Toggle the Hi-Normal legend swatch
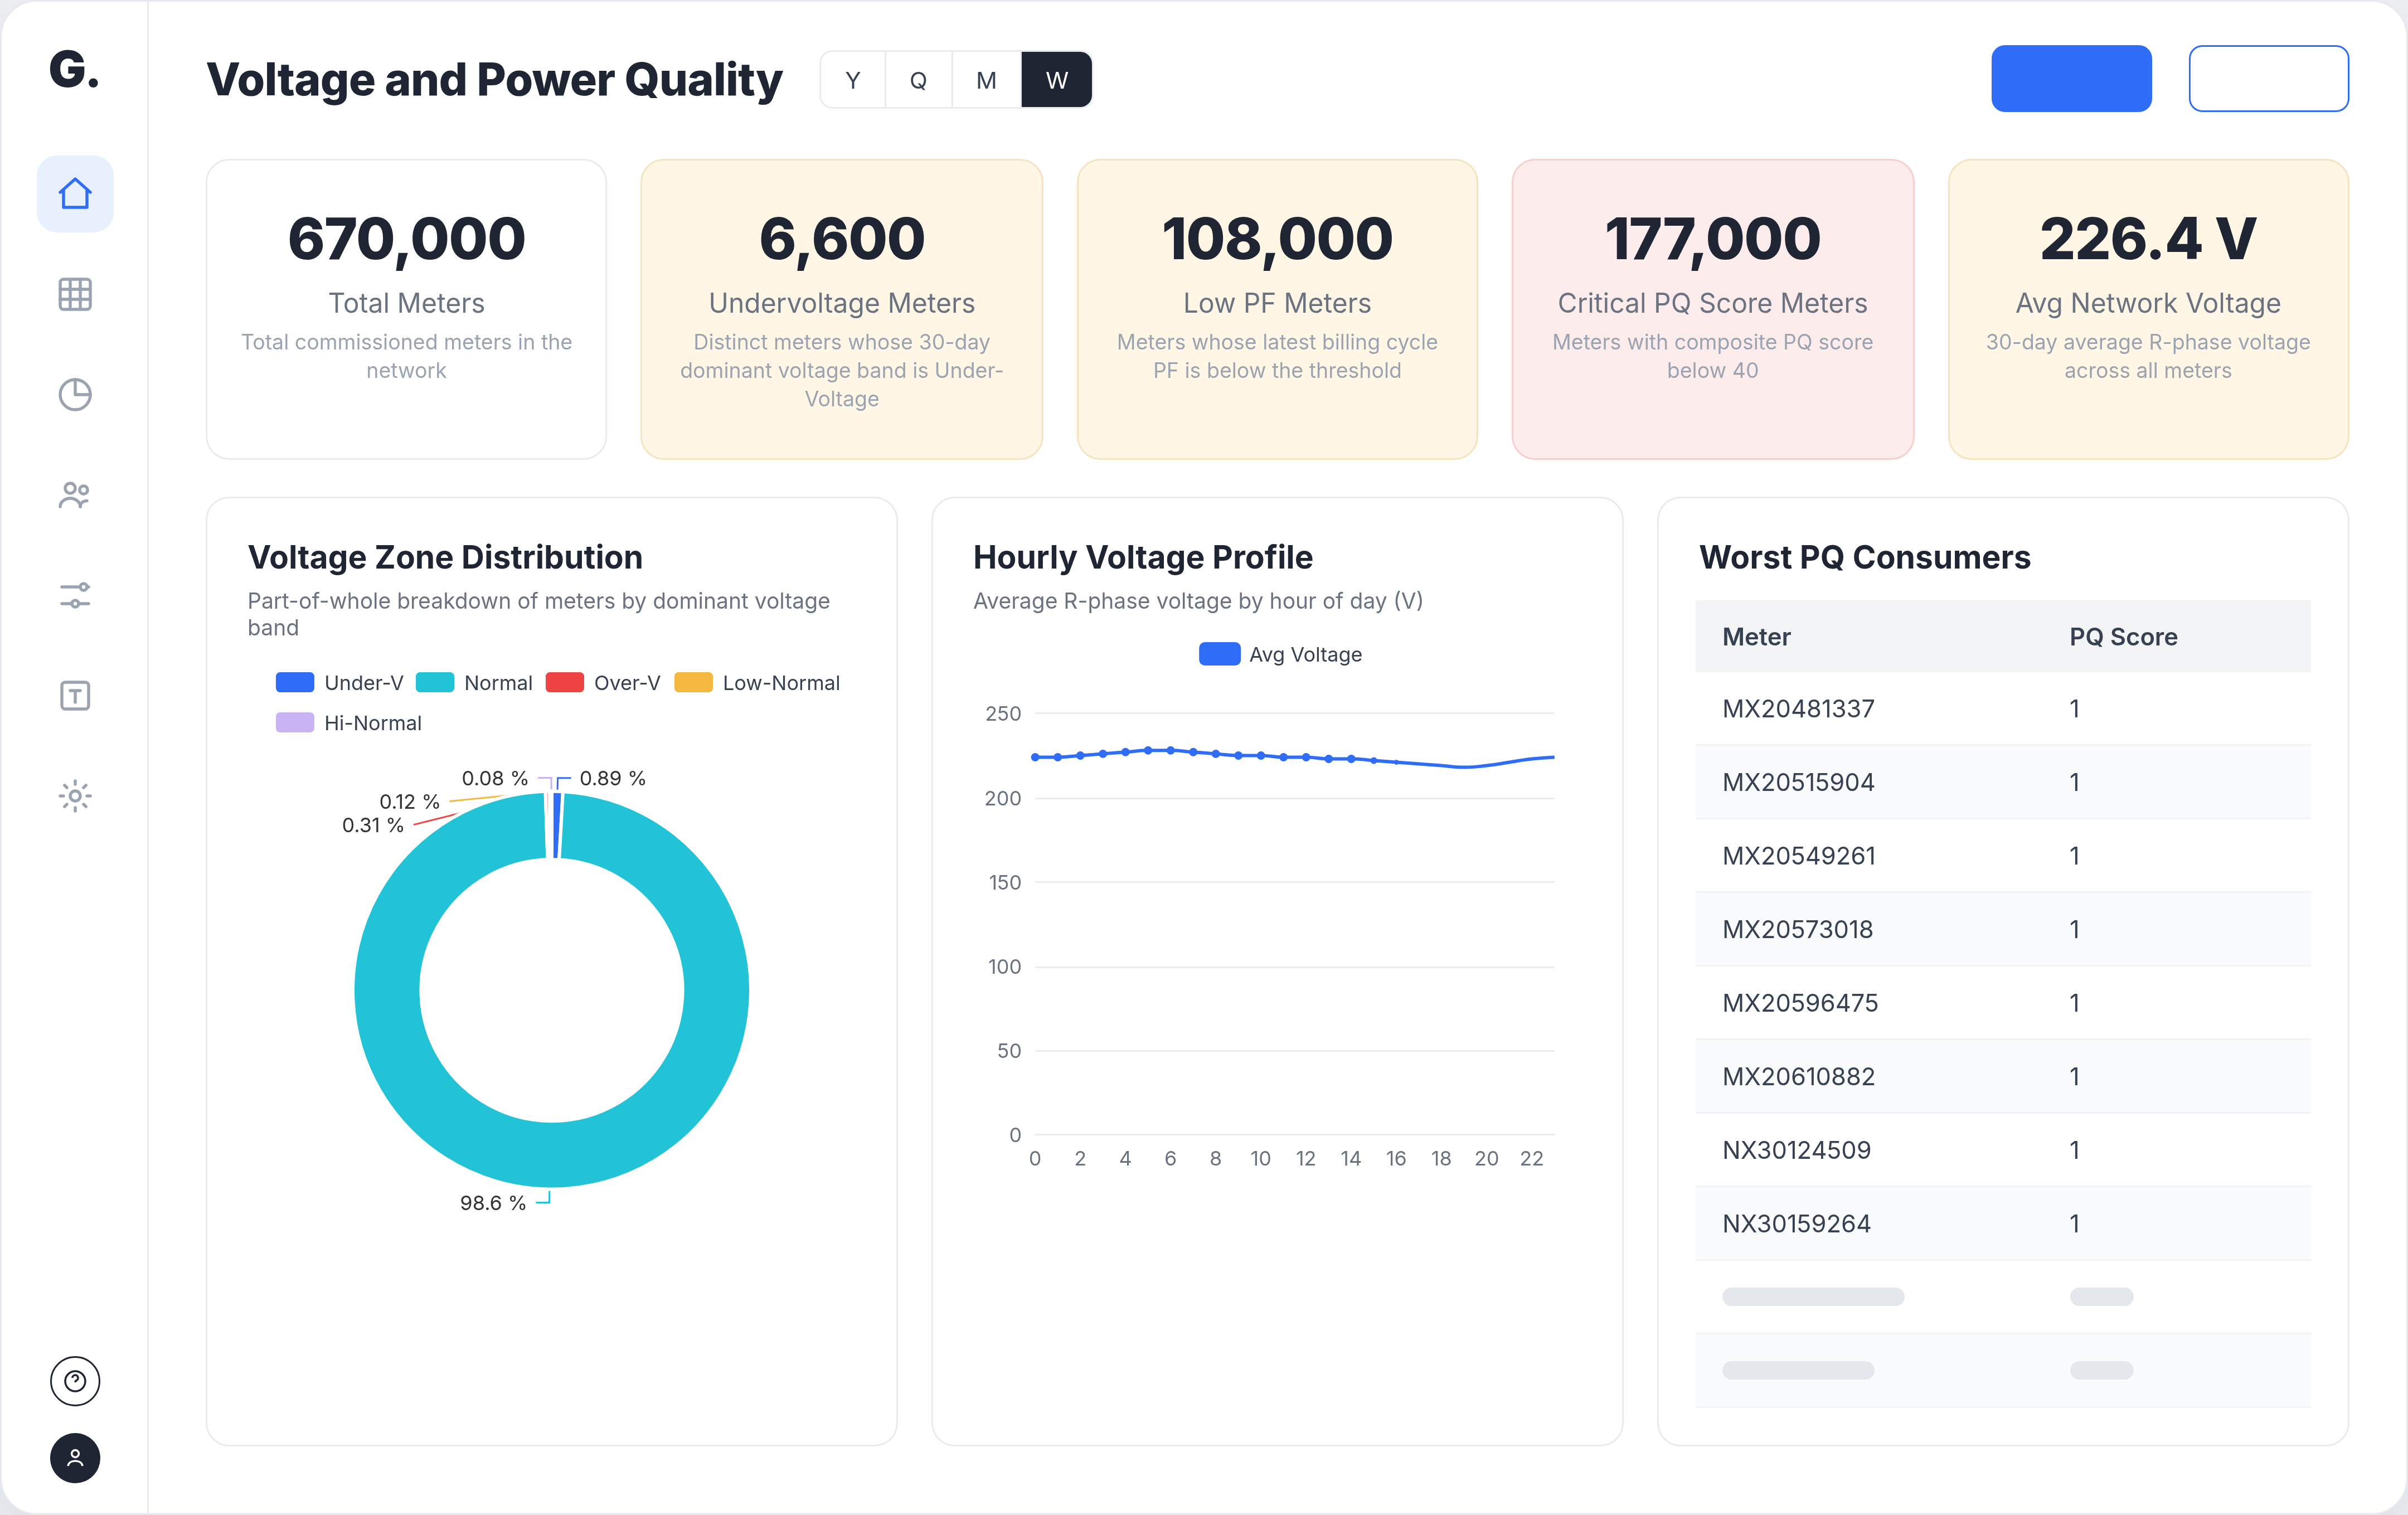Image resolution: width=2408 pixels, height=1515 pixels. pyautogui.click(x=295, y=723)
